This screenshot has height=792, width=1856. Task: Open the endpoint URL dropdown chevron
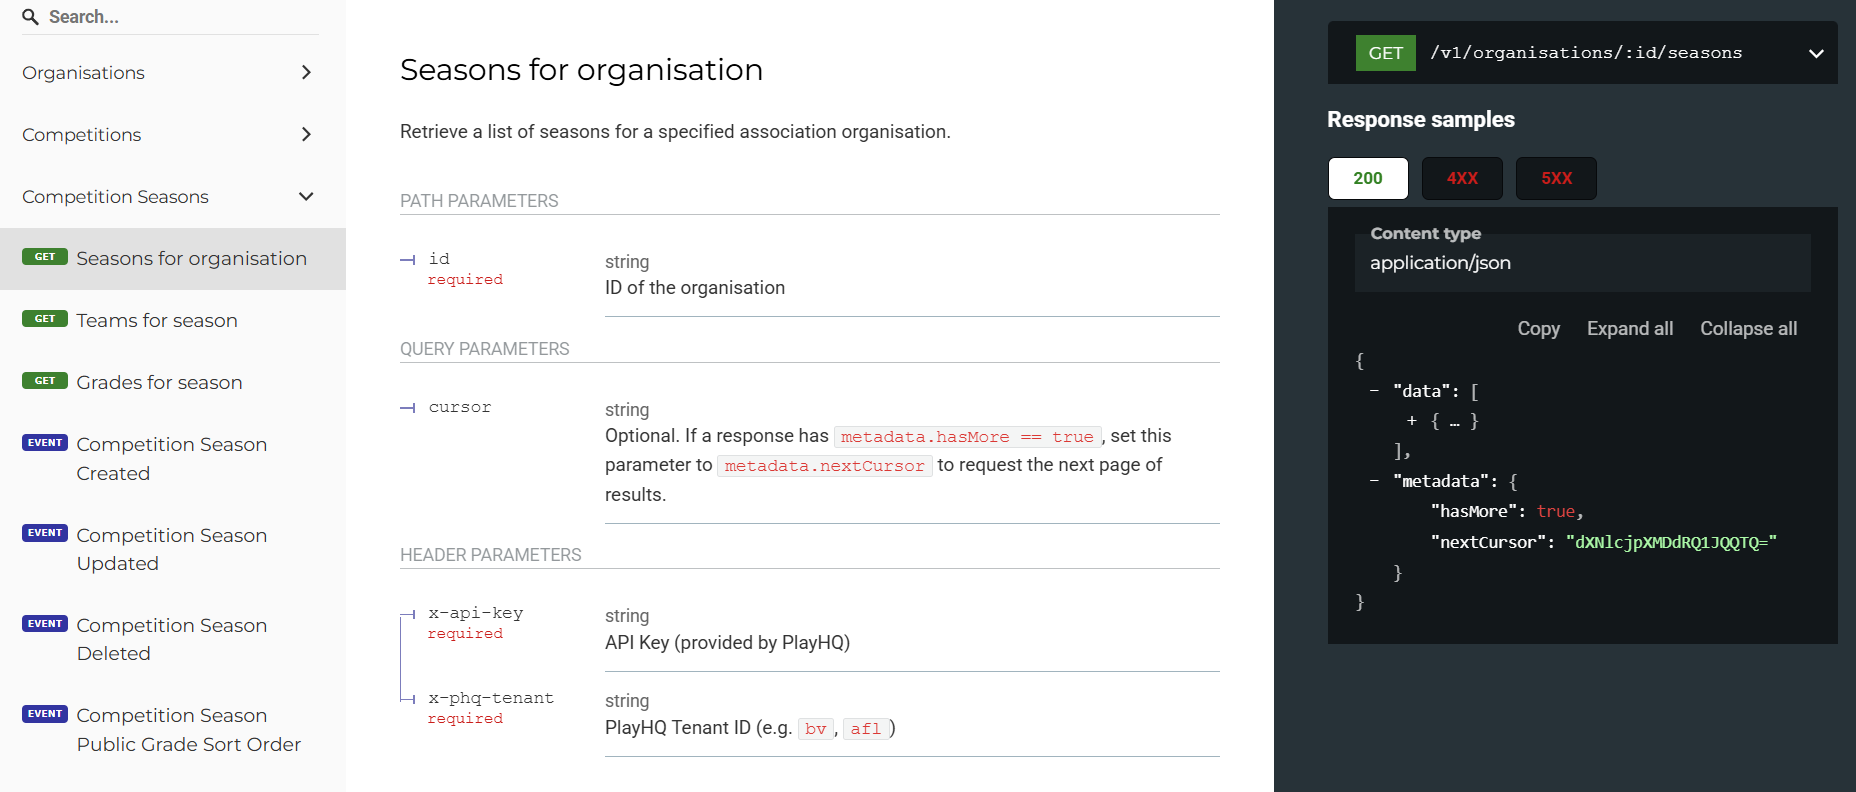click(1816, 53)
